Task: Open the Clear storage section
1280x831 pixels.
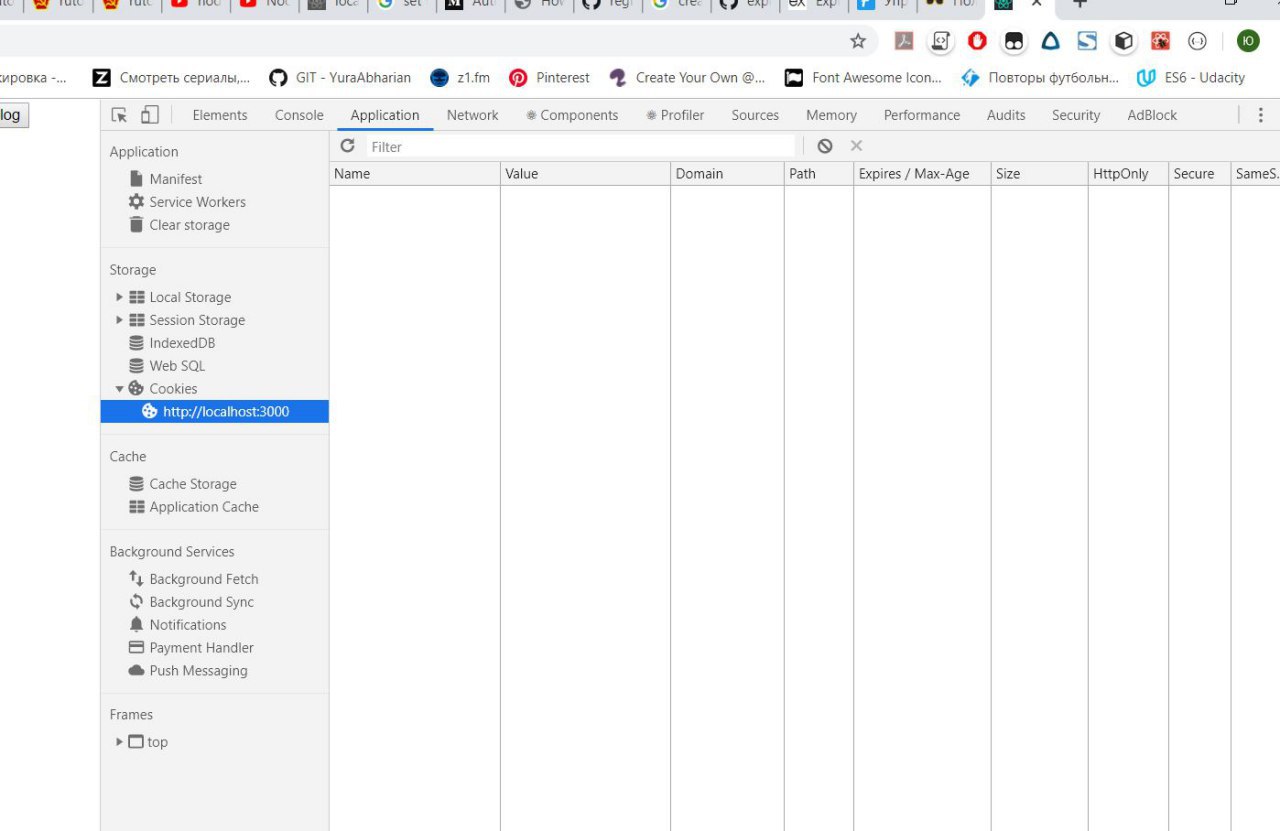Action: coord(179,225)
